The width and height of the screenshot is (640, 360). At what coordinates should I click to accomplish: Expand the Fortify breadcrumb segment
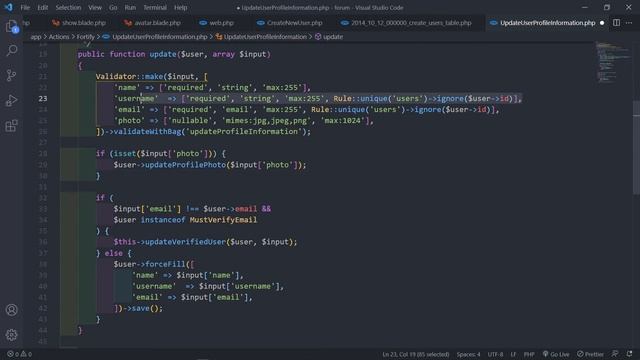click(x=85, y=37)
